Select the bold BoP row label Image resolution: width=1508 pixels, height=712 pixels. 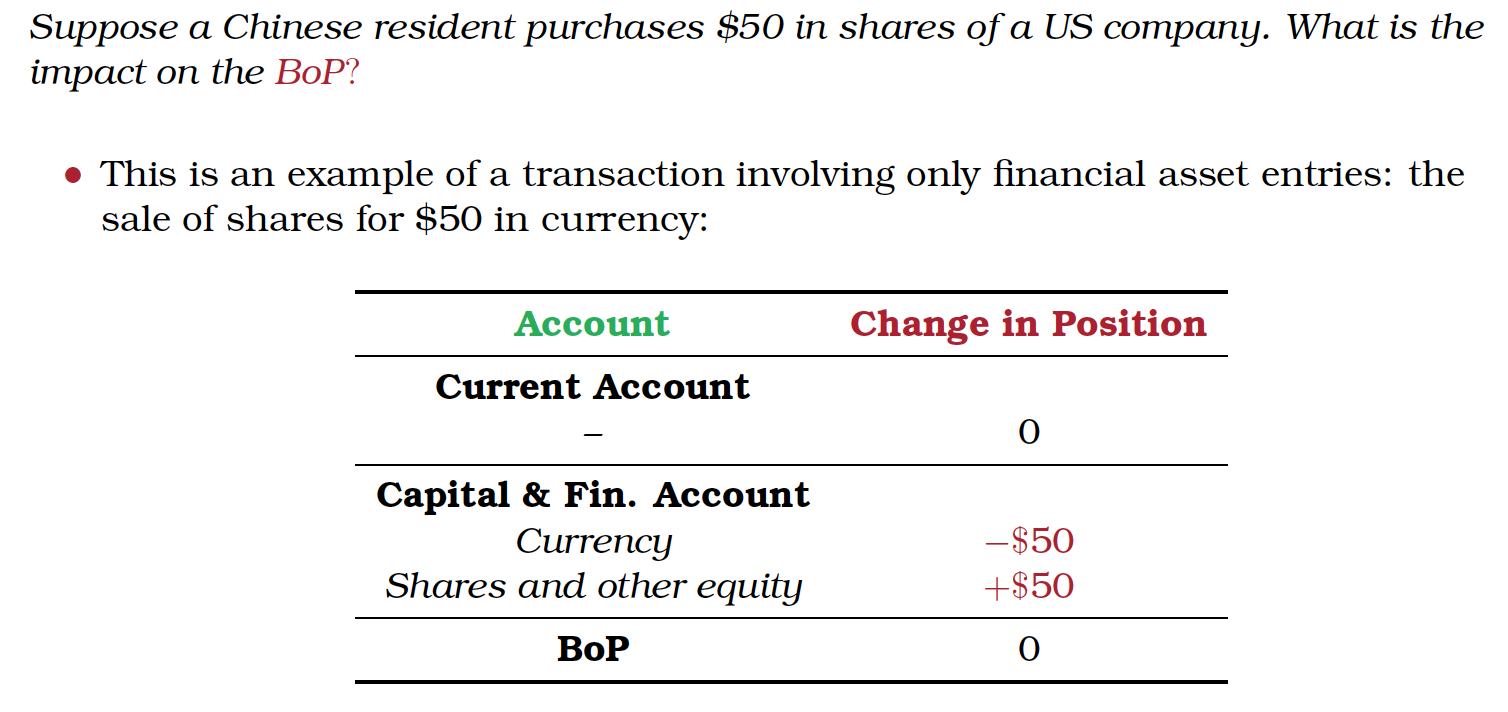pyautogui.click(x=593, y=650)
